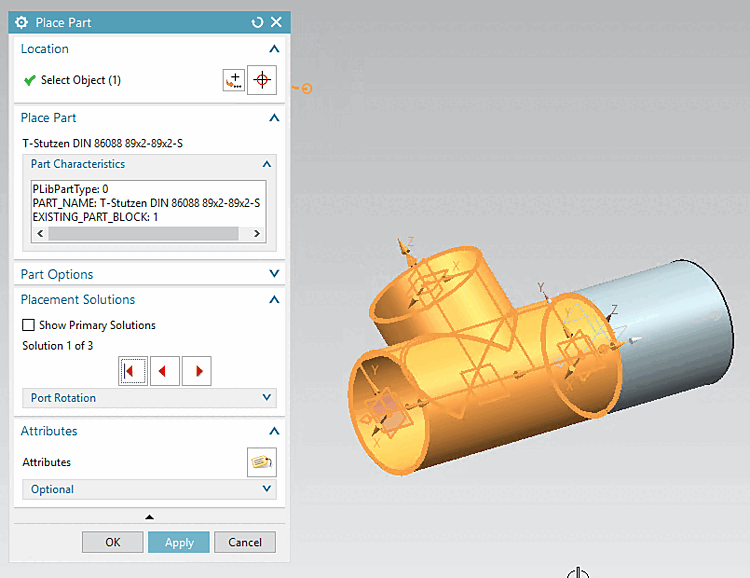Click the T-Stutzen DIN 86088 part name label
The image size is (750, 578).
point(103,144)
